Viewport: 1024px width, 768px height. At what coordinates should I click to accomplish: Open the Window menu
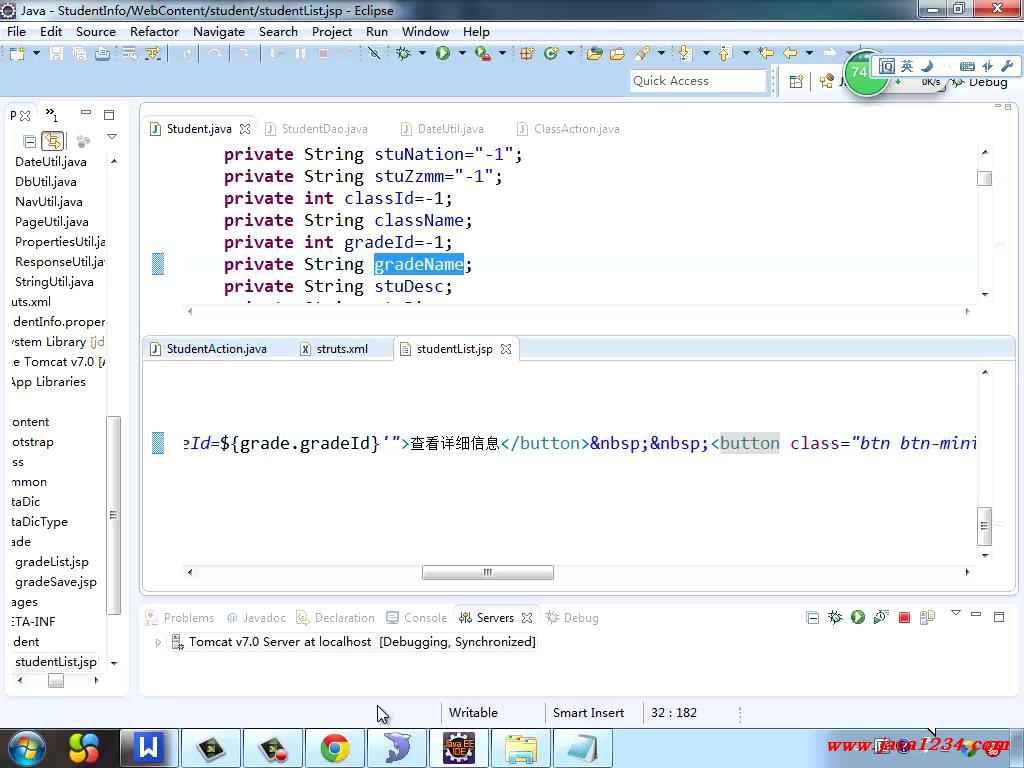425,32
